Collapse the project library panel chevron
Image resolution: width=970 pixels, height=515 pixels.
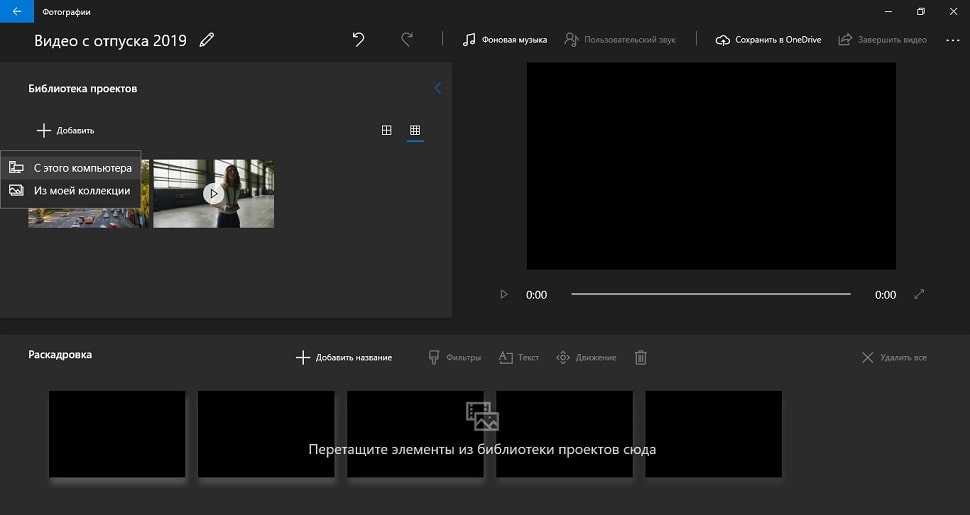click(x=437, y=88)
